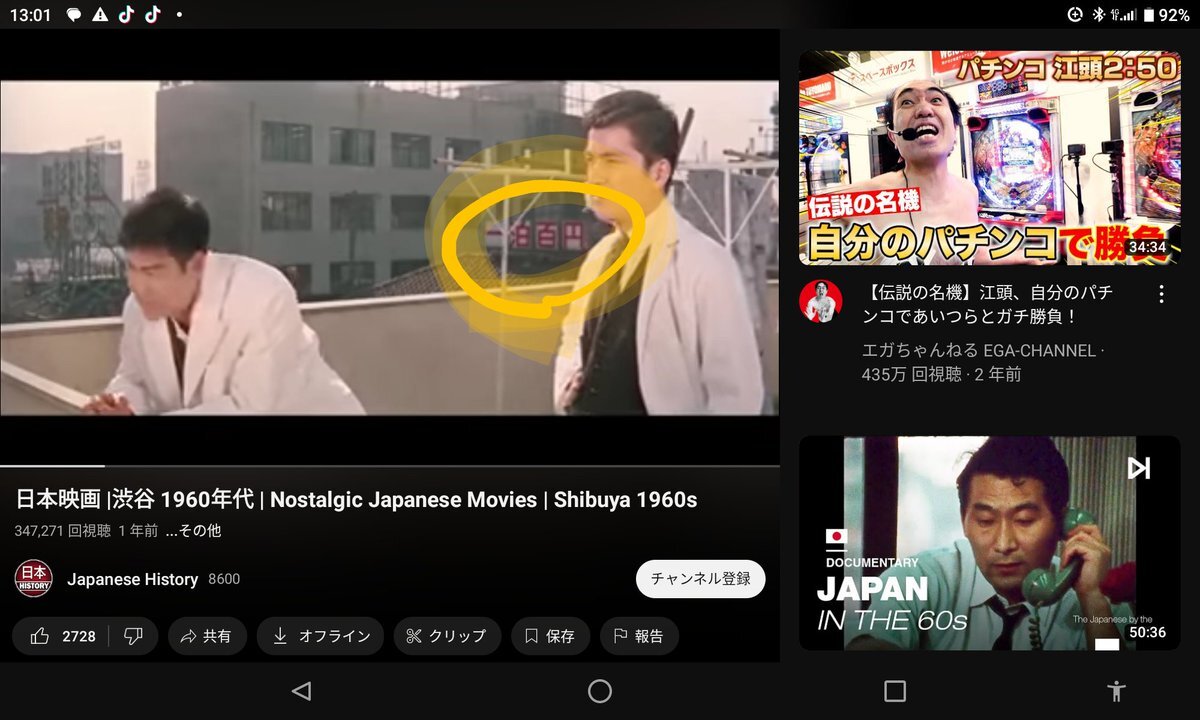This screenshot has width=1200, height=720.
Task: Create a clip with クリップ button
Action: pyautogui.click(x=447, y=636)
